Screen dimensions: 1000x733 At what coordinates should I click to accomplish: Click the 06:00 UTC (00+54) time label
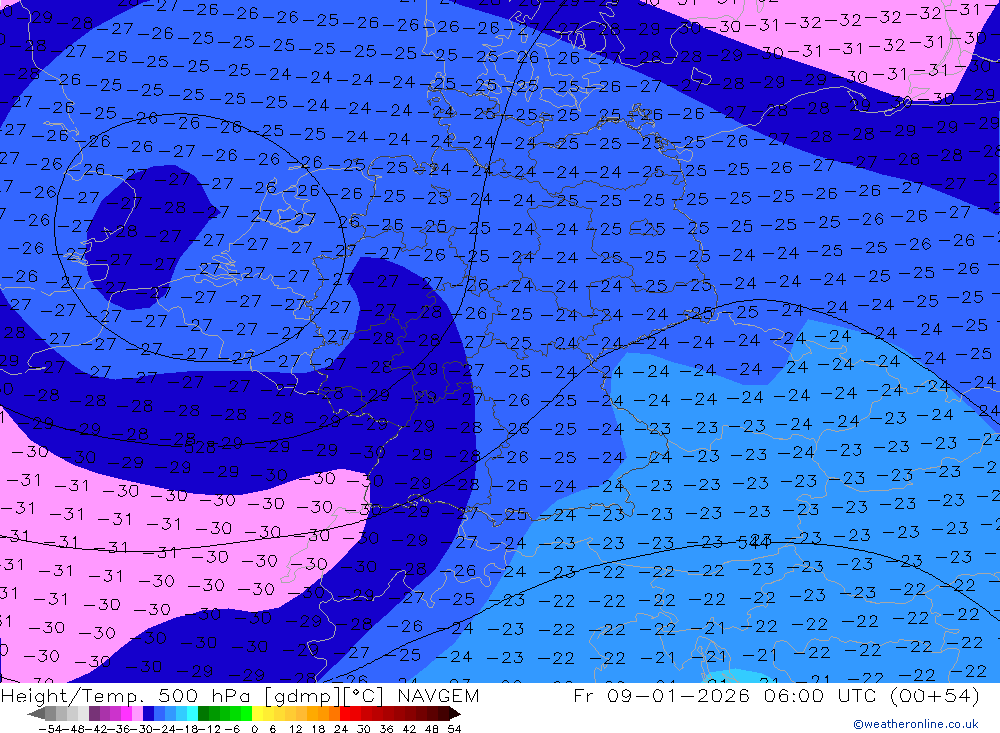(x=871, y=695)
